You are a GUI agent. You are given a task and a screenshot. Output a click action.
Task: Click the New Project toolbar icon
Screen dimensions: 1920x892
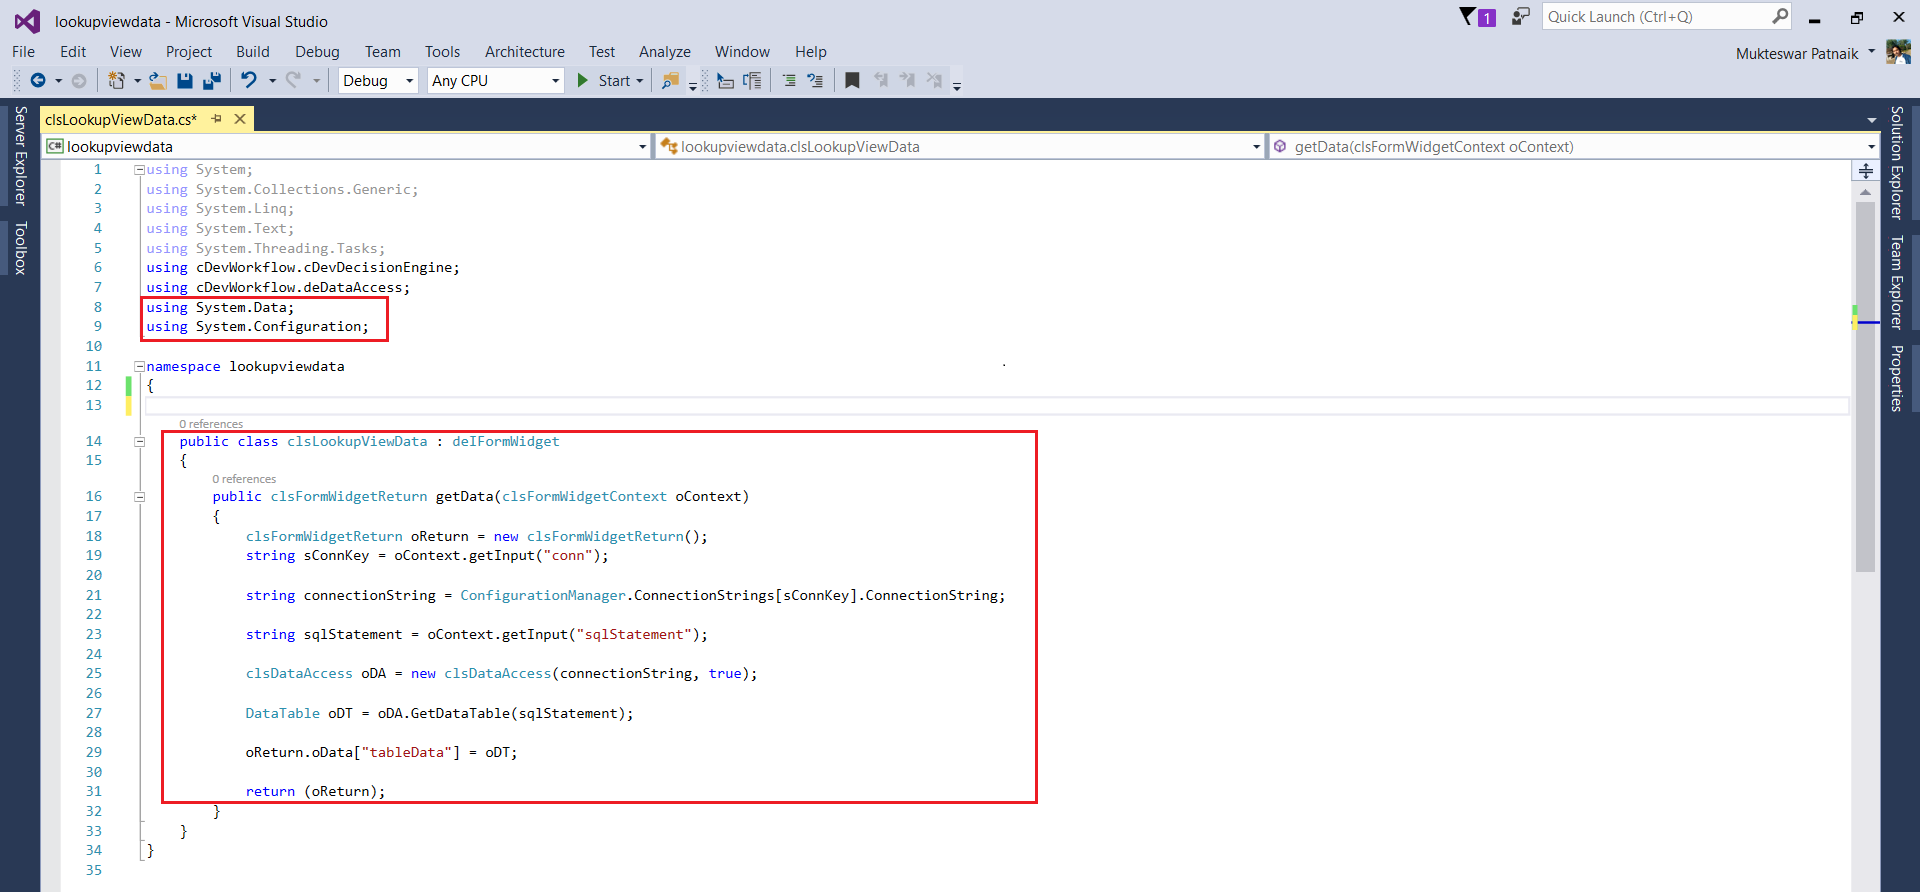coord(117,81)
